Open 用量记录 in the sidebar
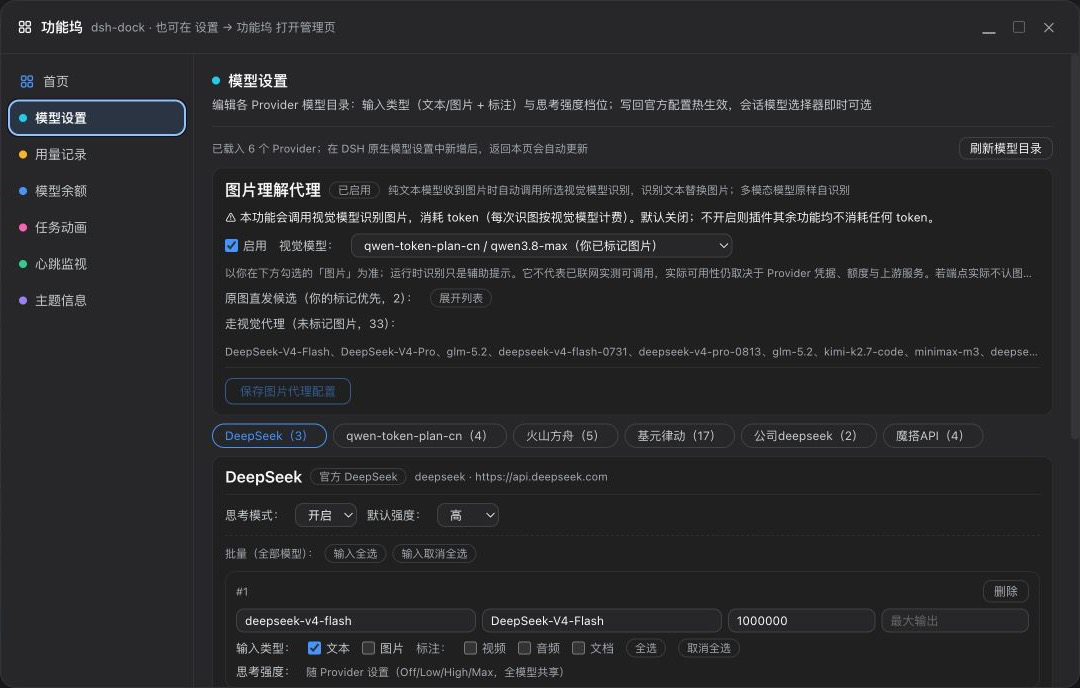 point(97,154)
